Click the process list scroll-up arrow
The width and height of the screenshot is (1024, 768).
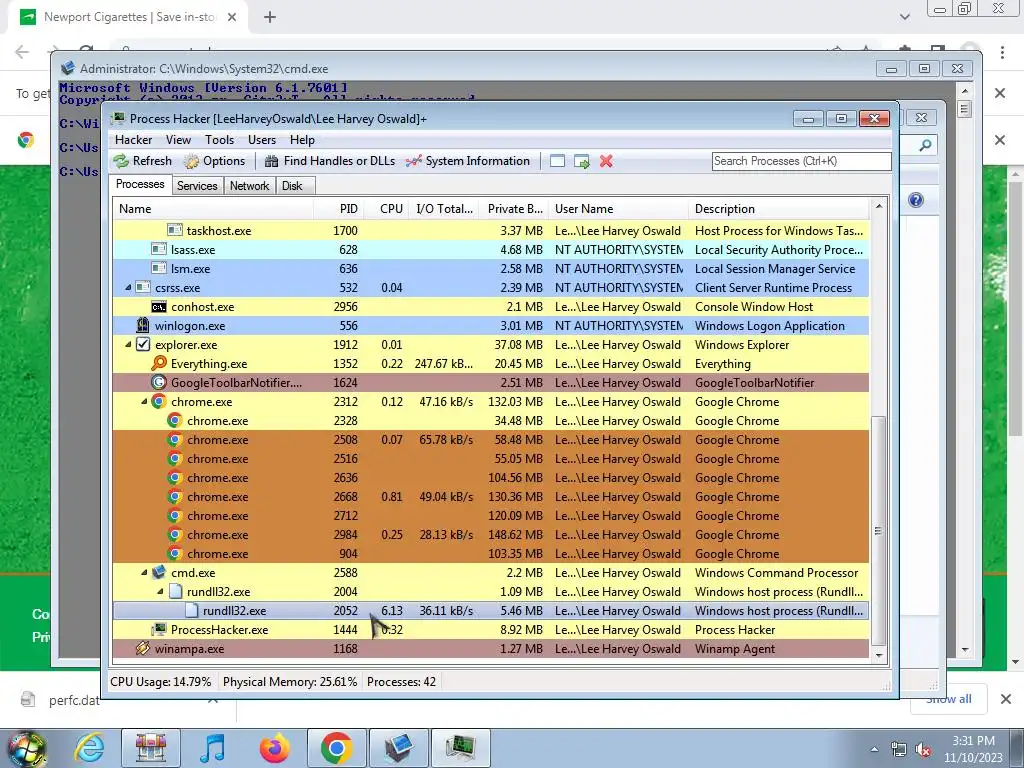click(x=878, y=206)
